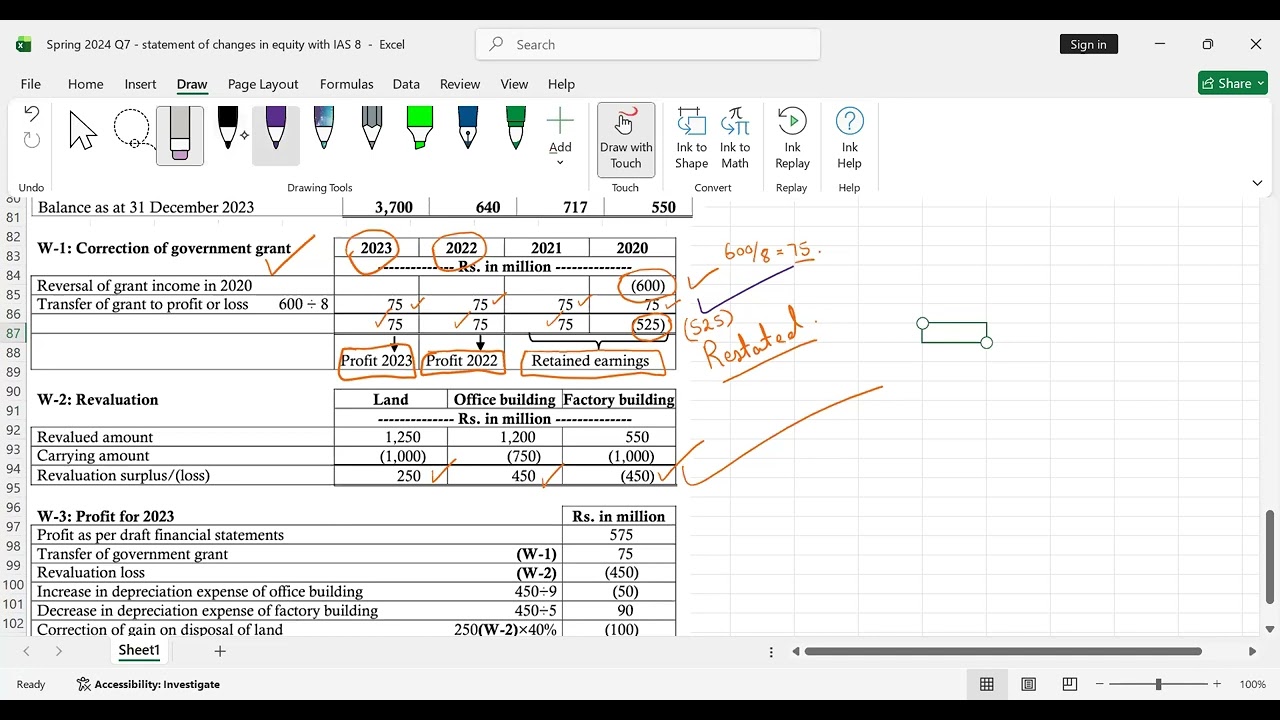
Task: Click the Undo arrow icon
Action: click(31, 114)
